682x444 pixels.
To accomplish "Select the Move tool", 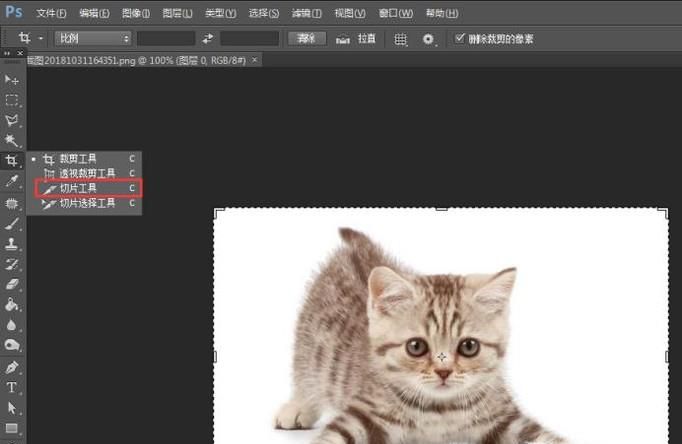I will (12, 79).
